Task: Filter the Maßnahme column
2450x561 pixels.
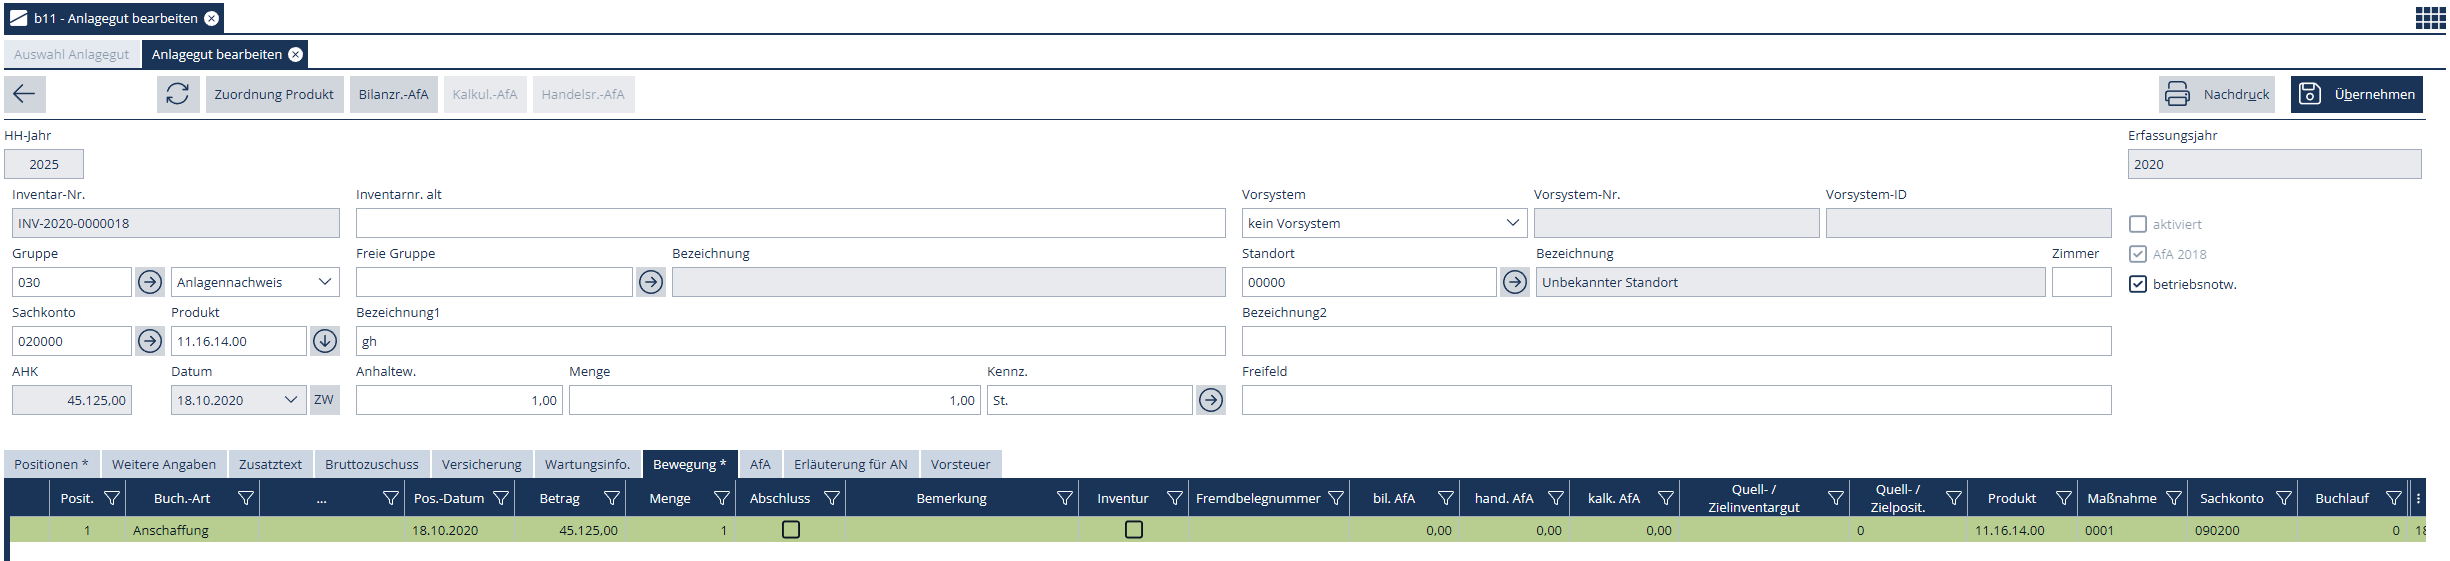Action: coord(2173,498)
